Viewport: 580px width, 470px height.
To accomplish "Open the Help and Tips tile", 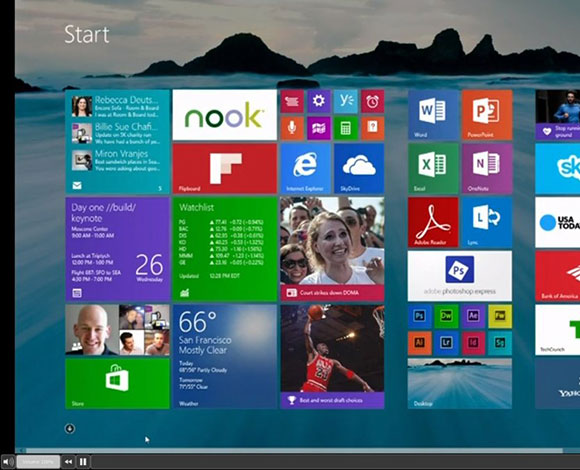I will tap(372, 128).
